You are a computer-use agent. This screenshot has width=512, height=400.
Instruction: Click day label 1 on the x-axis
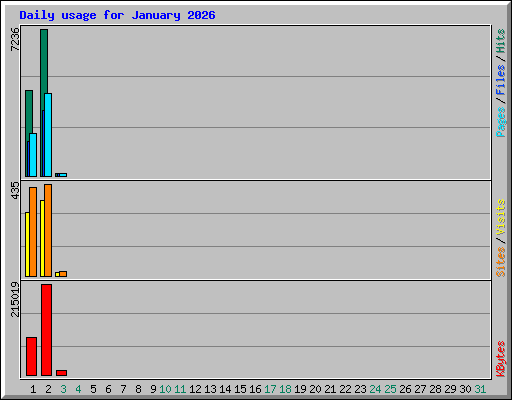[33, 389]
